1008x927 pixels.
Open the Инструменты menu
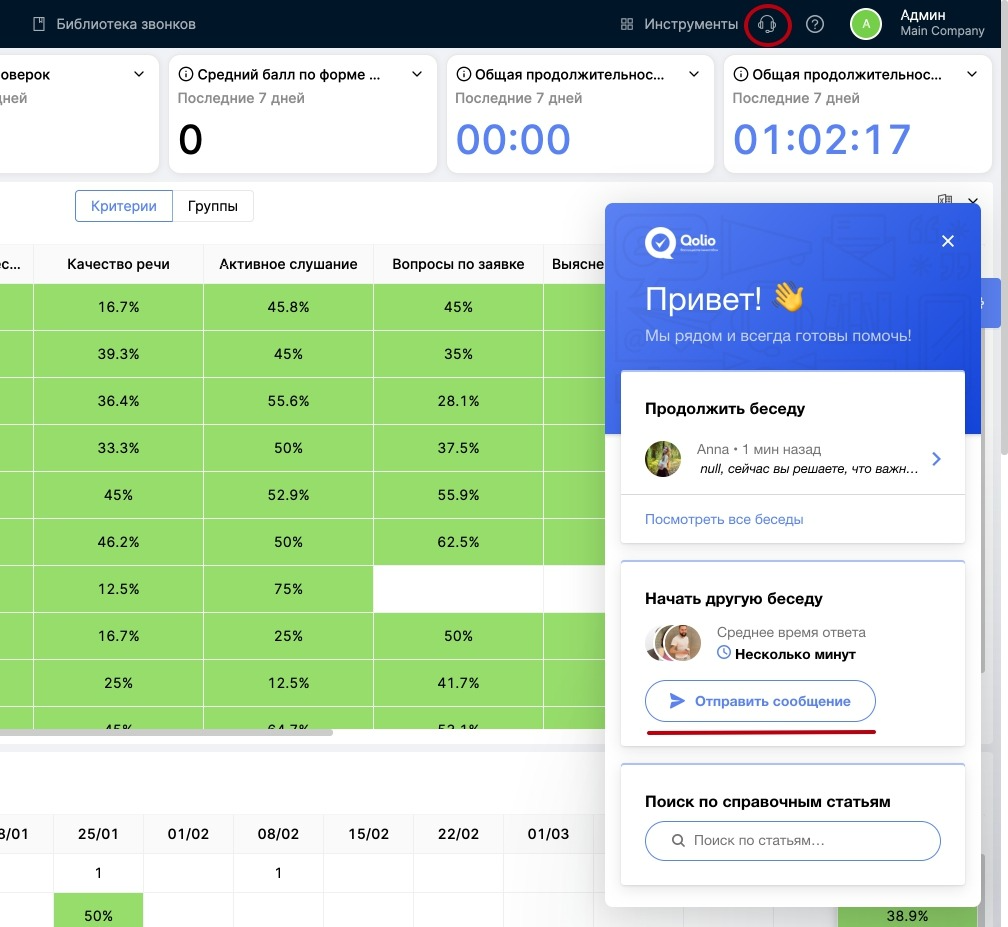679,24
